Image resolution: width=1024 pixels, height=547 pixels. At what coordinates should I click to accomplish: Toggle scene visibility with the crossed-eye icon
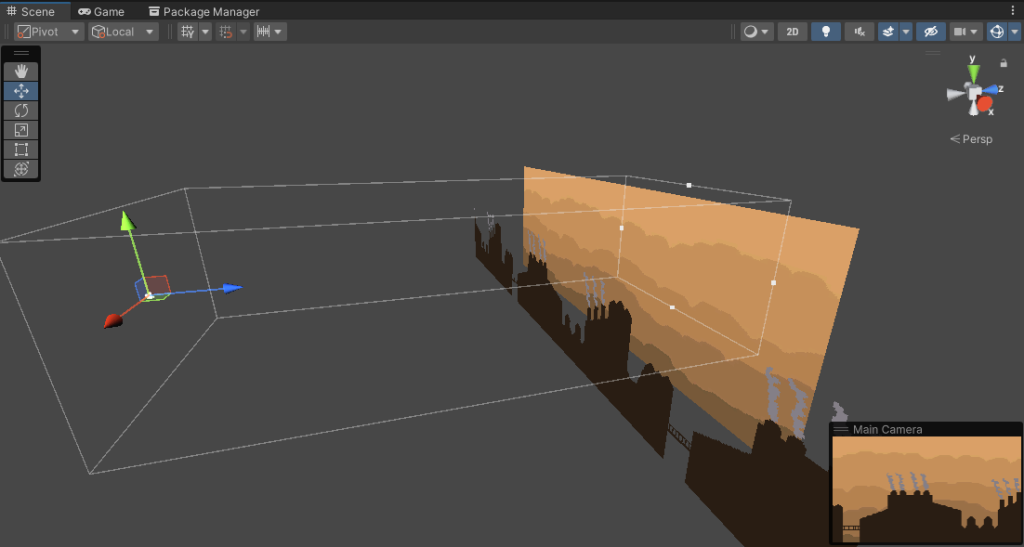pyautogui.click(x=932, y=32)
